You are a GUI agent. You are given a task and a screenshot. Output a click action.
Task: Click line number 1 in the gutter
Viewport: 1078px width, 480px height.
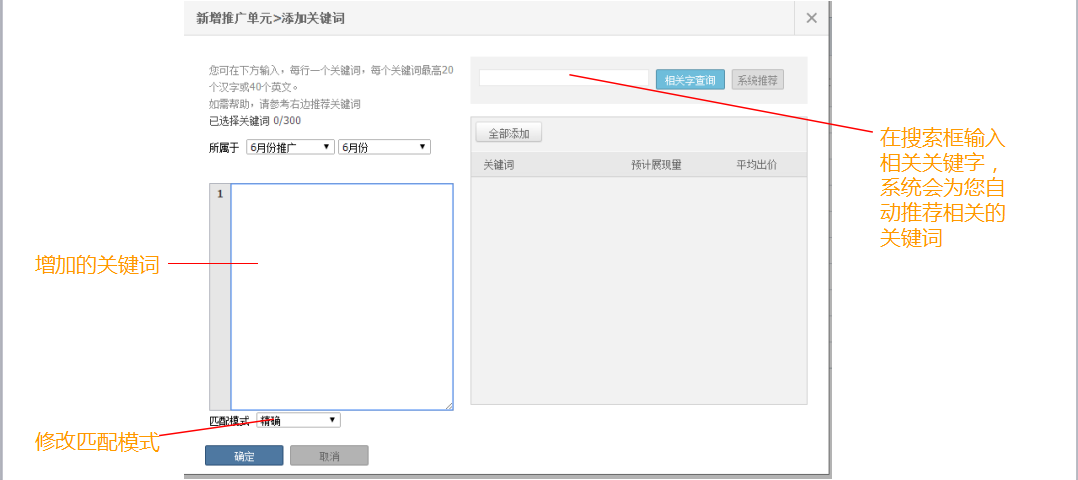point(219,194)
